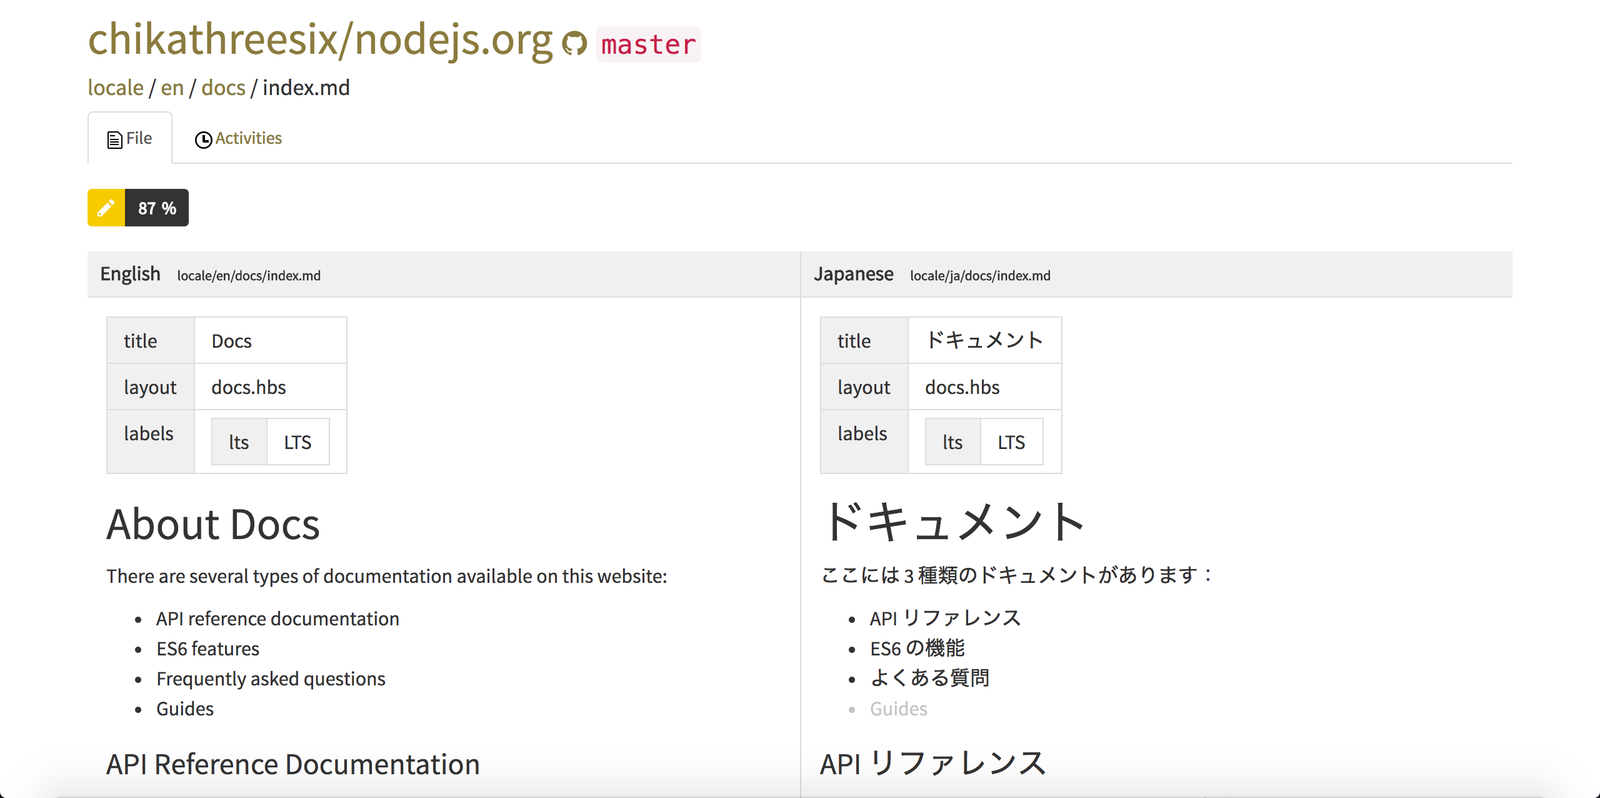Select Japanese labels cell LTS

coord(1012,442)
